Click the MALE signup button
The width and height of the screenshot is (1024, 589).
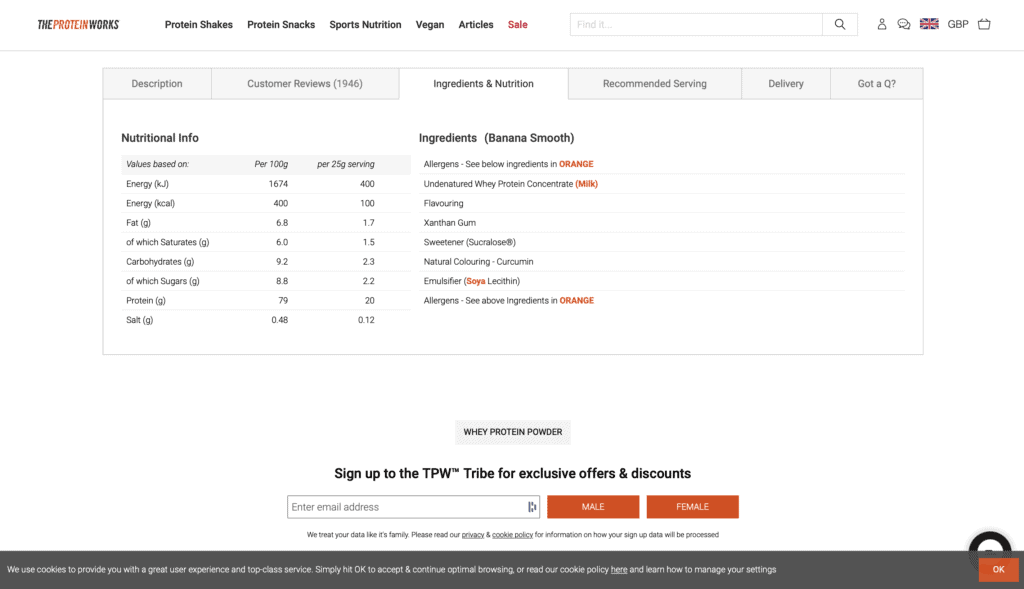[593, 507]
